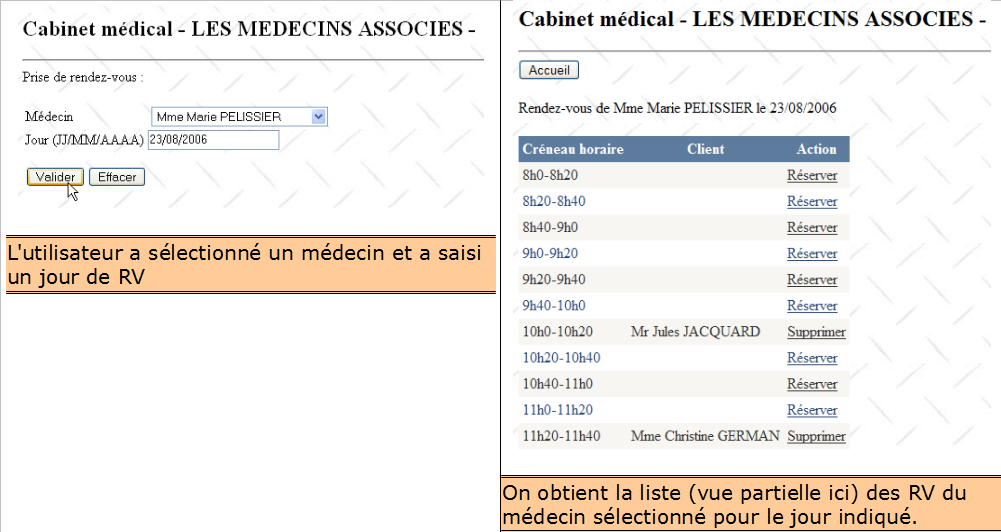Reserve the 9h0-9h20 time slot
Screen dimensions: 1001x532
[812, 254]
